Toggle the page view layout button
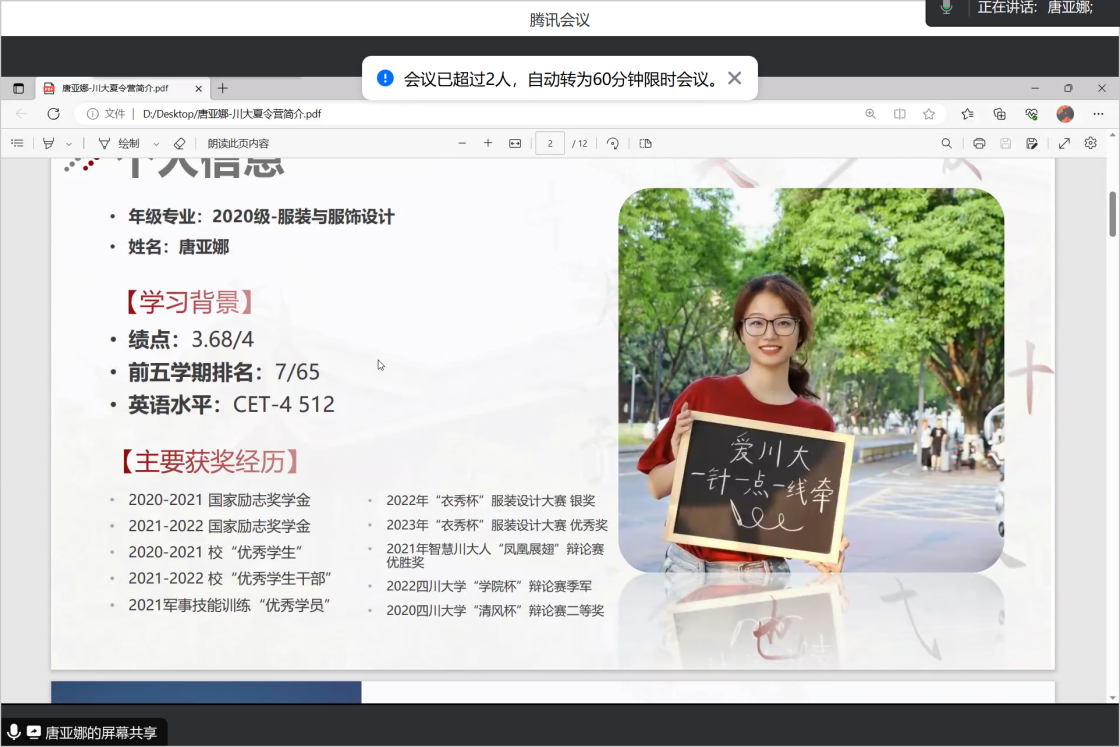 tap(645, 144)
